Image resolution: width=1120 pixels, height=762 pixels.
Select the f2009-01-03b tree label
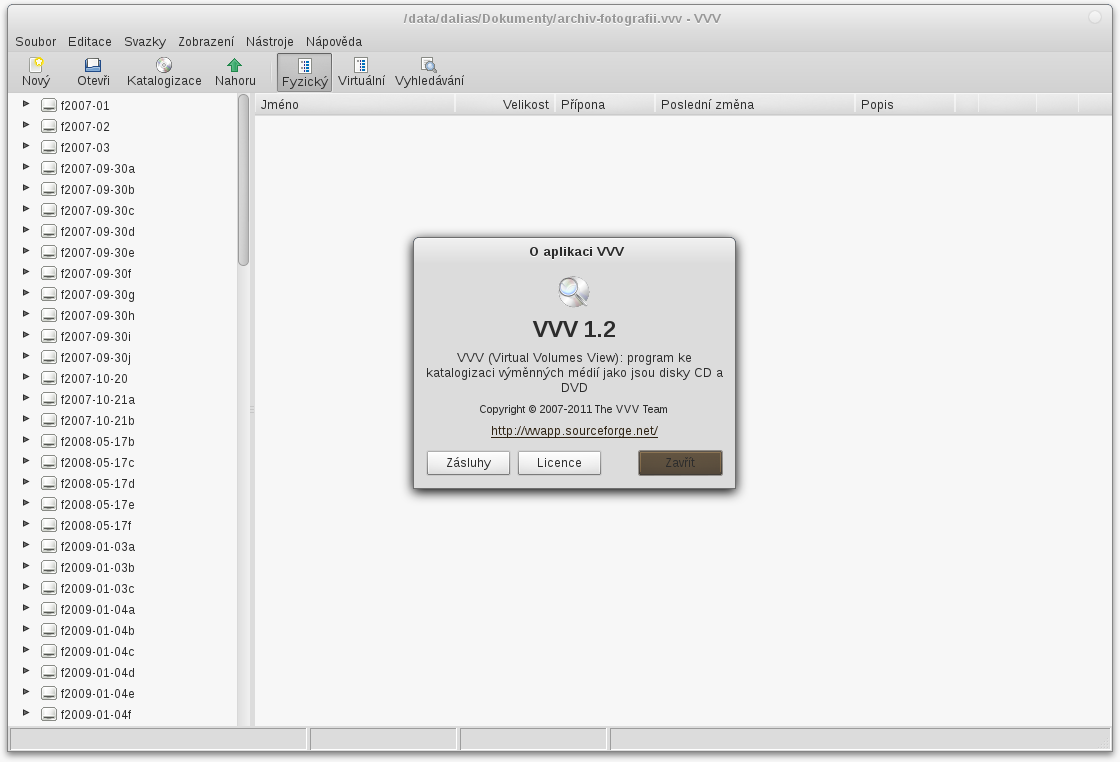(x=98, y=568)
